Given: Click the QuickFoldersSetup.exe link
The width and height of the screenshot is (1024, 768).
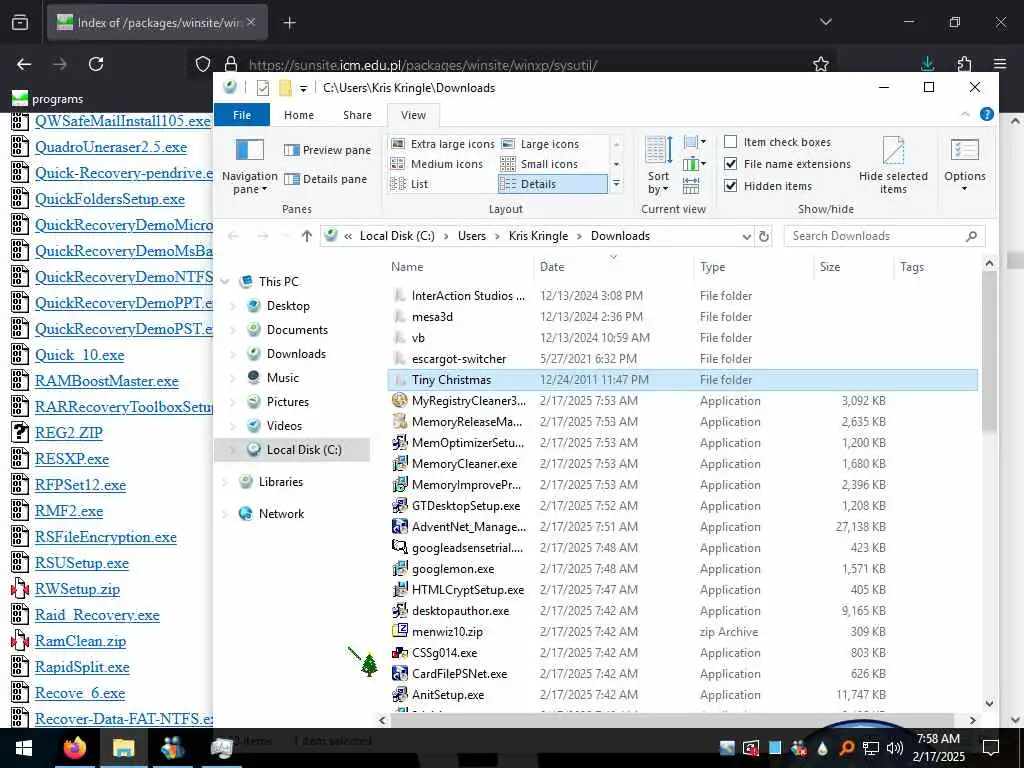Looking at the screenshot, I should (x=110, y=199).
